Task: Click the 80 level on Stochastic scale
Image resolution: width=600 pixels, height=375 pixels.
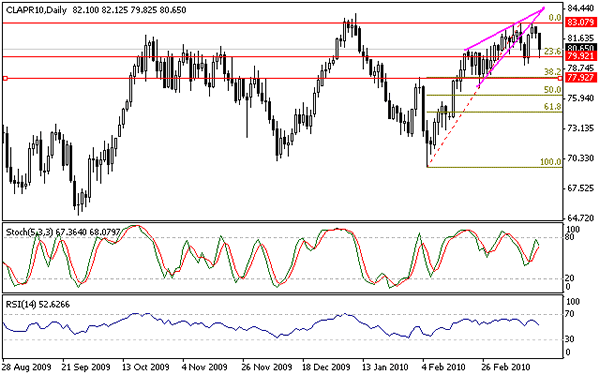Action: click(570, 237)
